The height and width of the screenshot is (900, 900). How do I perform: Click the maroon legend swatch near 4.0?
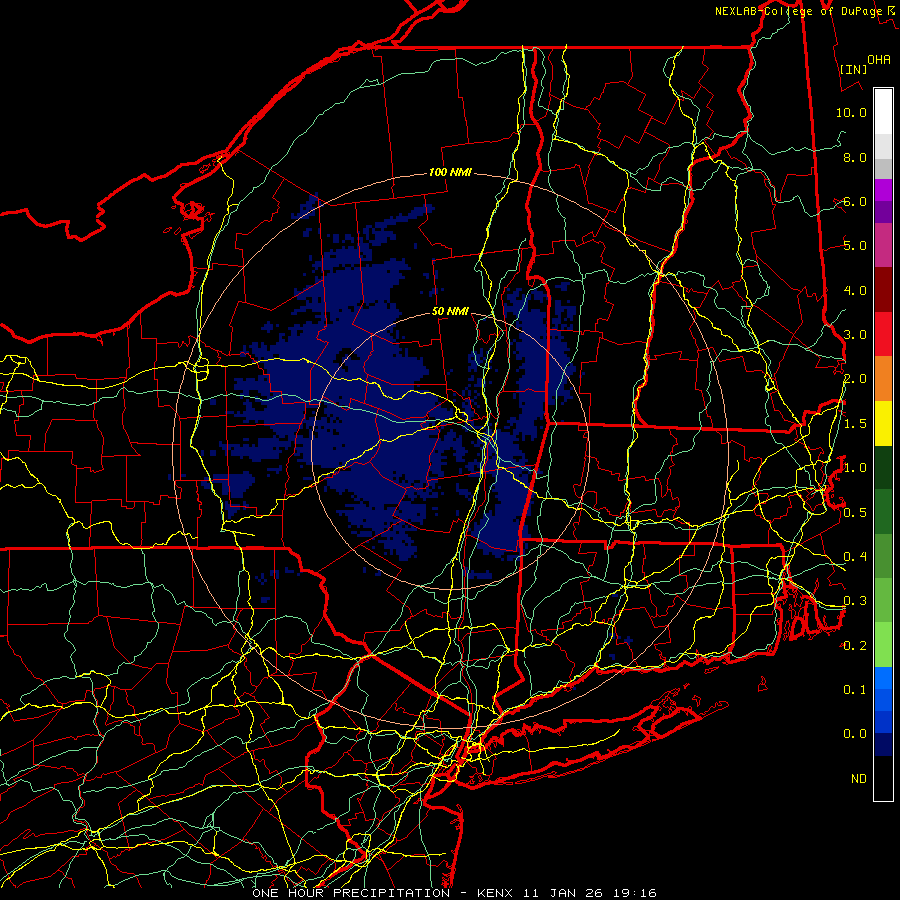883,290
